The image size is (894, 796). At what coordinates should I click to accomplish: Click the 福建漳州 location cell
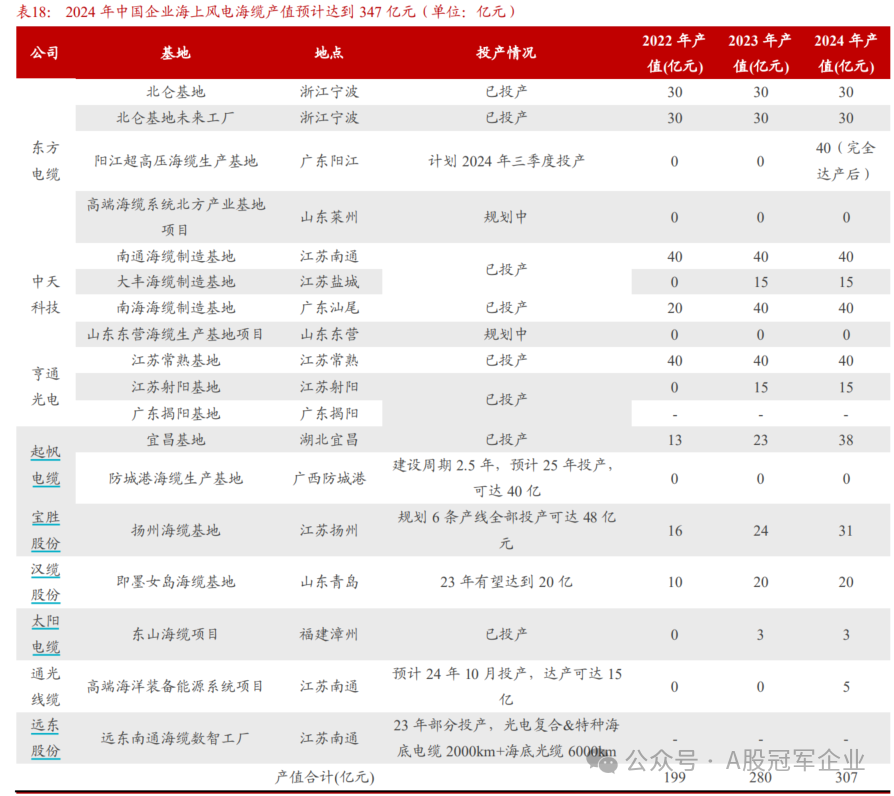click(329, 634)
